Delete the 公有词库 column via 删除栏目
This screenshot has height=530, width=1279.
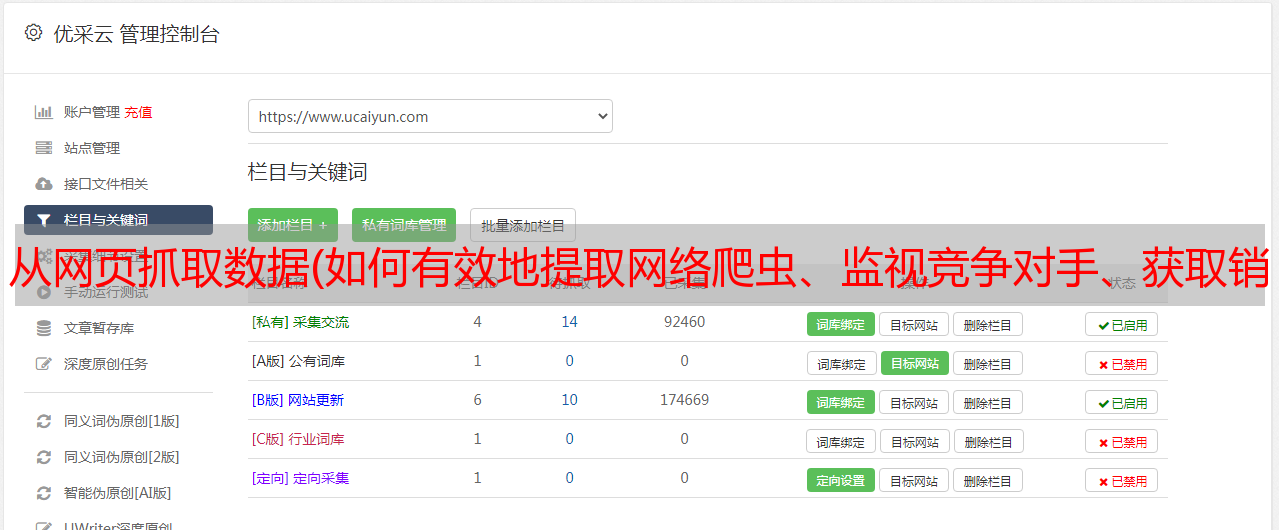click(x=987, y=363)
